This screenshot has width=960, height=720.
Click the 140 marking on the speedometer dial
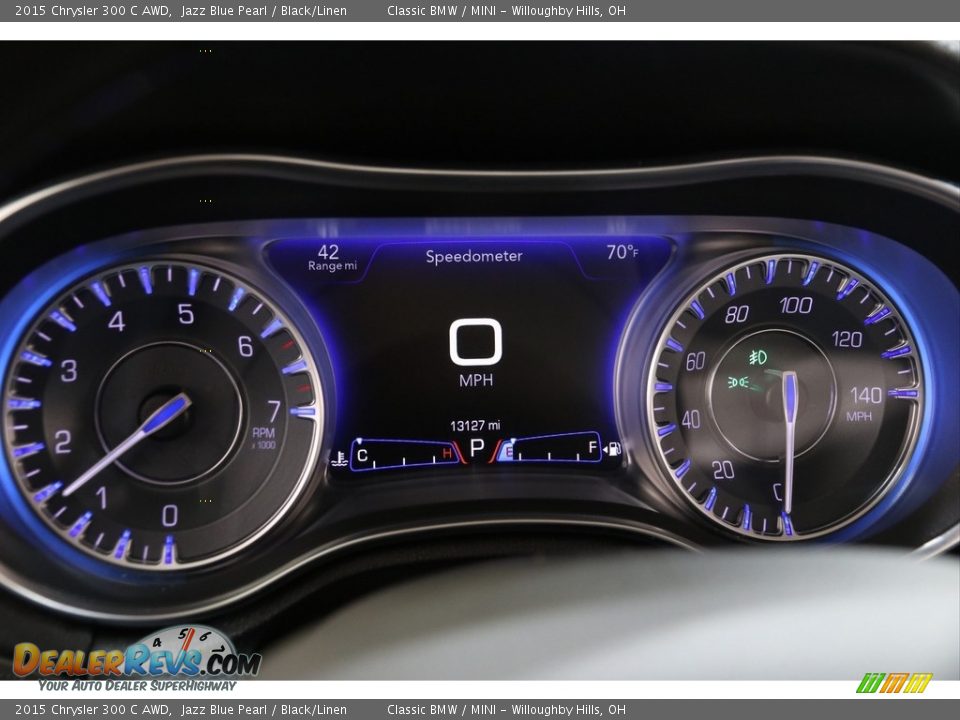866,395
